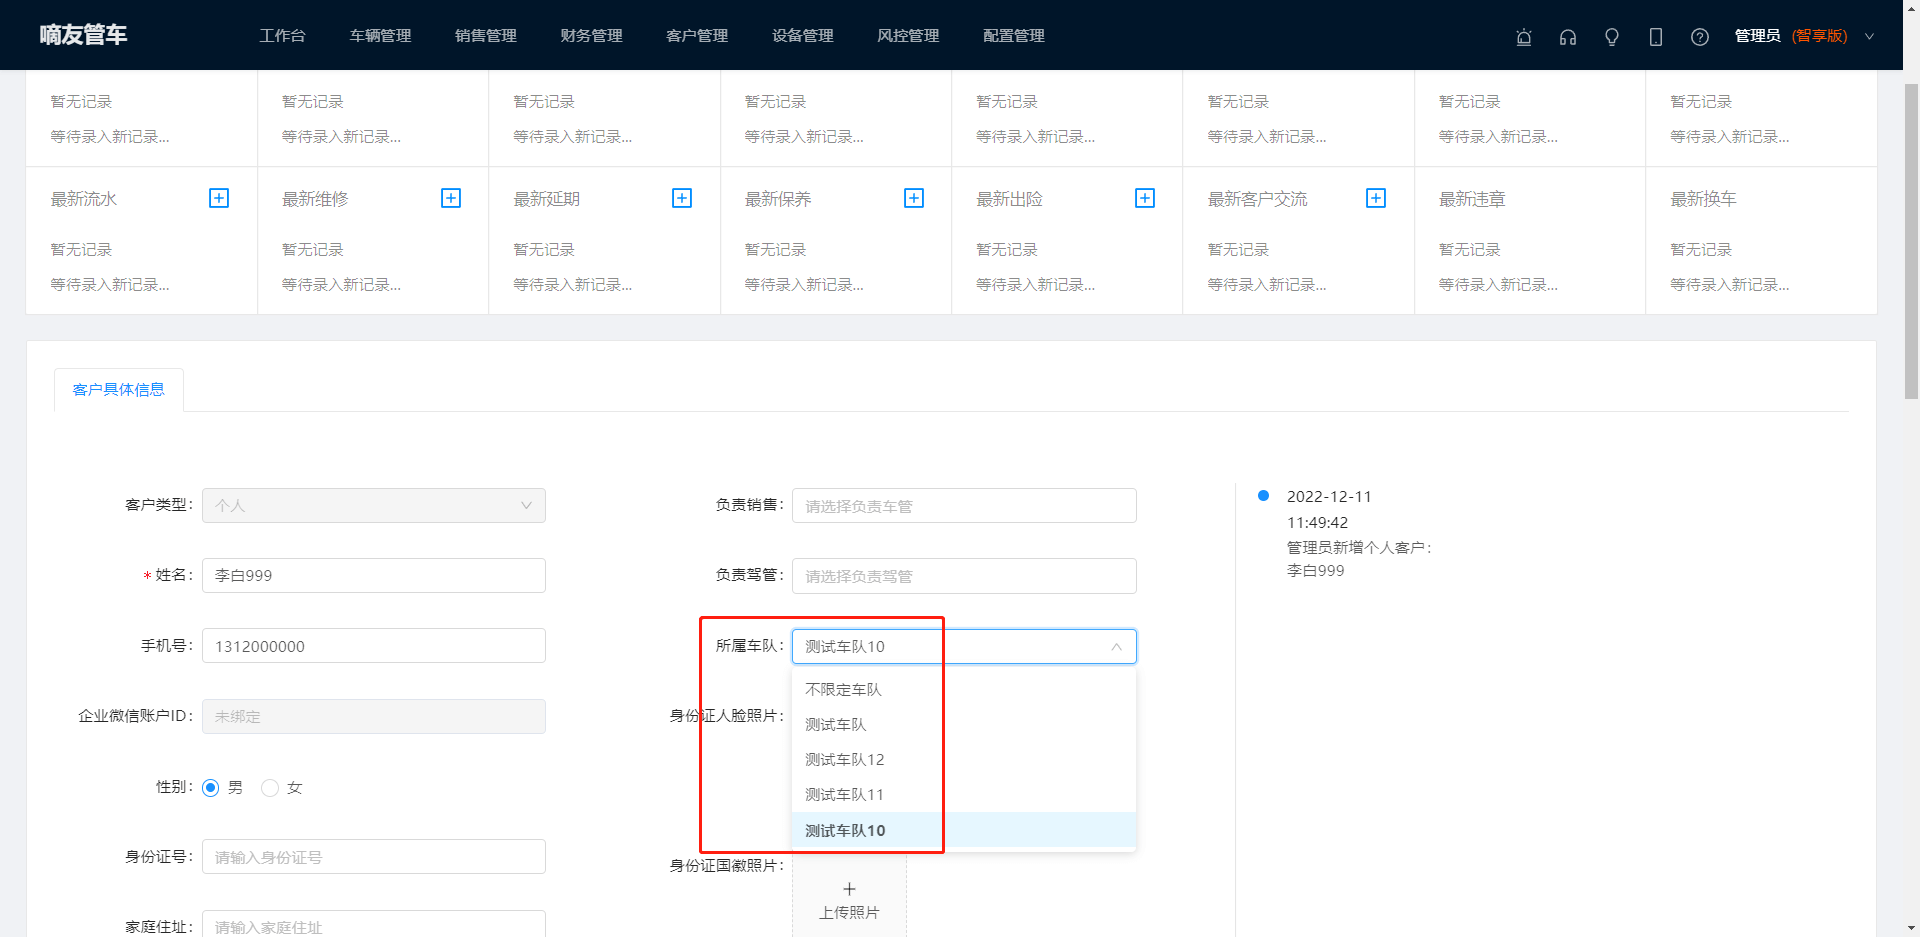Collapse the 所属车队 dropdown arrow
Viewport: 1920px width, 937px height.
[1116, 647]
